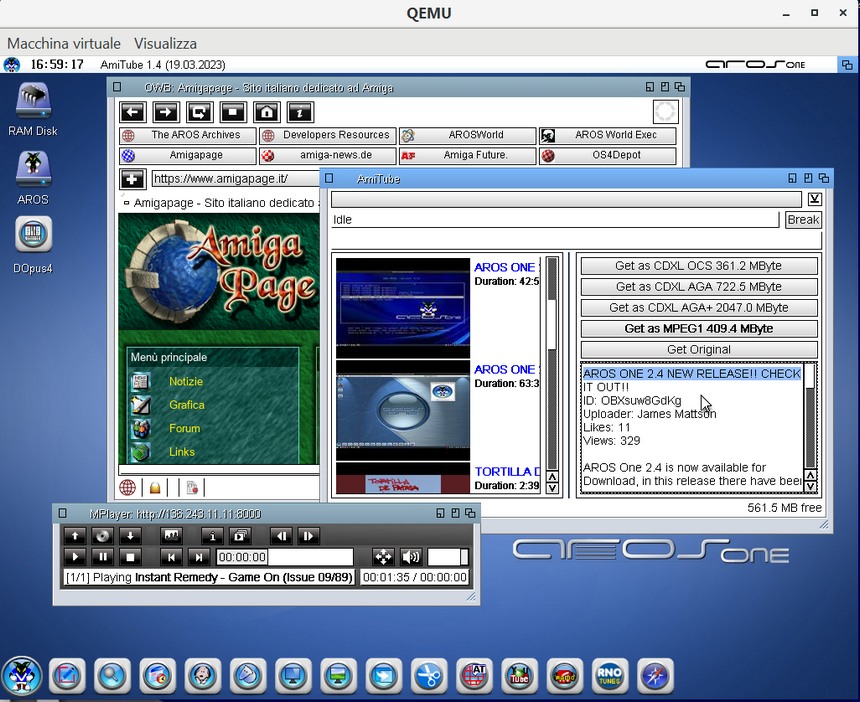Launch the scissors app from dock
This screenshot has height=702, width=860.
[429, 676]
